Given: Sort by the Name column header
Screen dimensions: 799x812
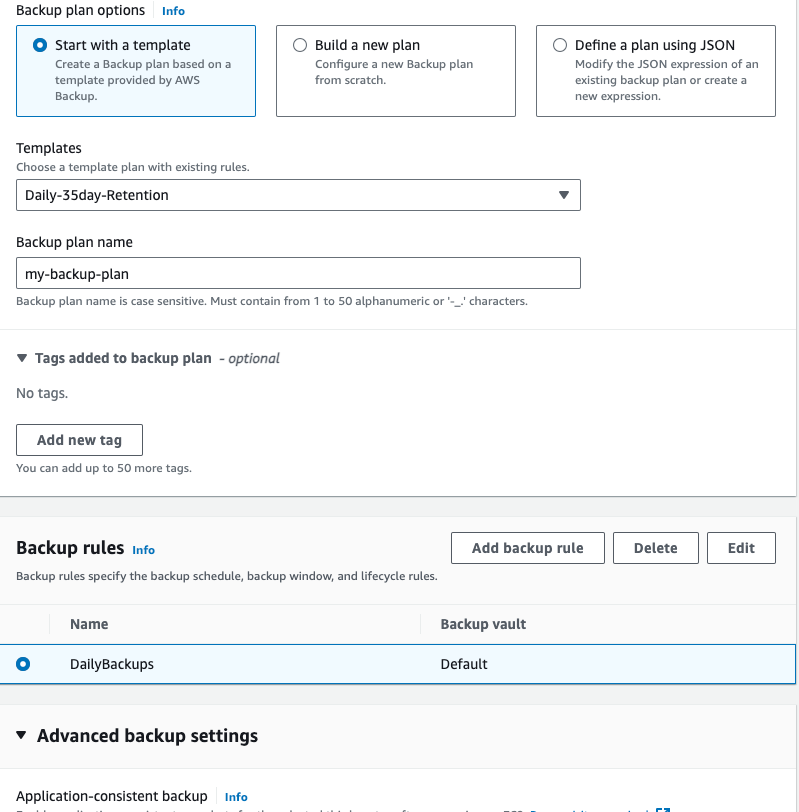Looking at the screenshot, I should [x=88, y=623].
